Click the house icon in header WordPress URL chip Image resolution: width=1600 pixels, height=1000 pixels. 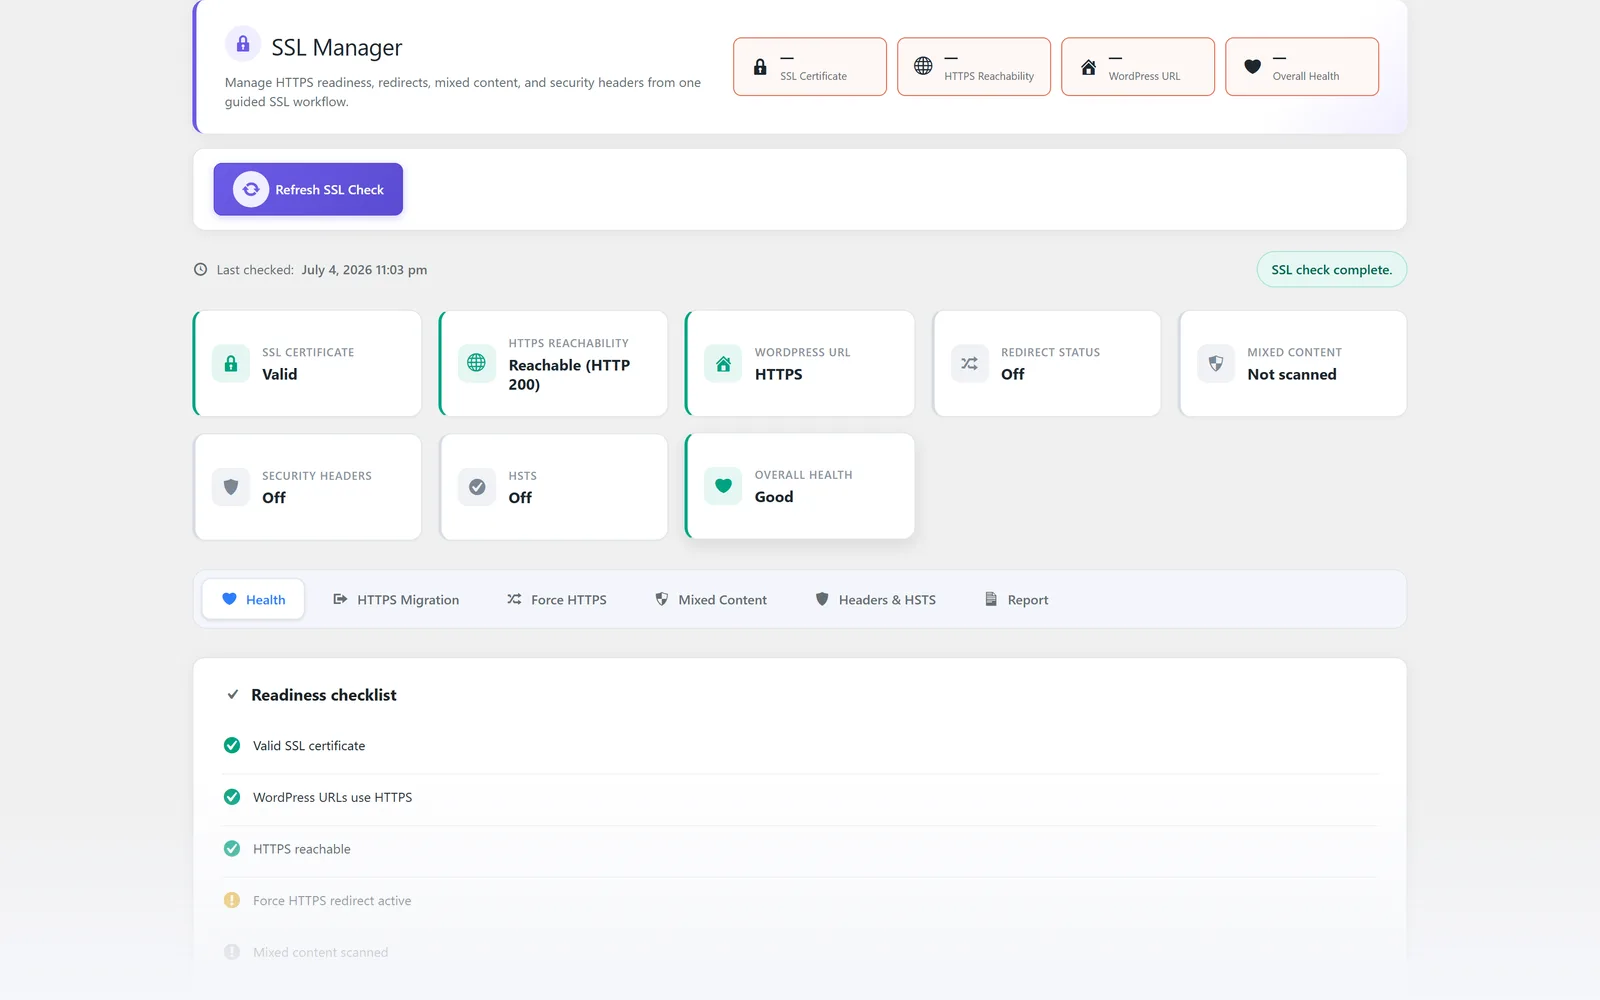point(1088,67)
